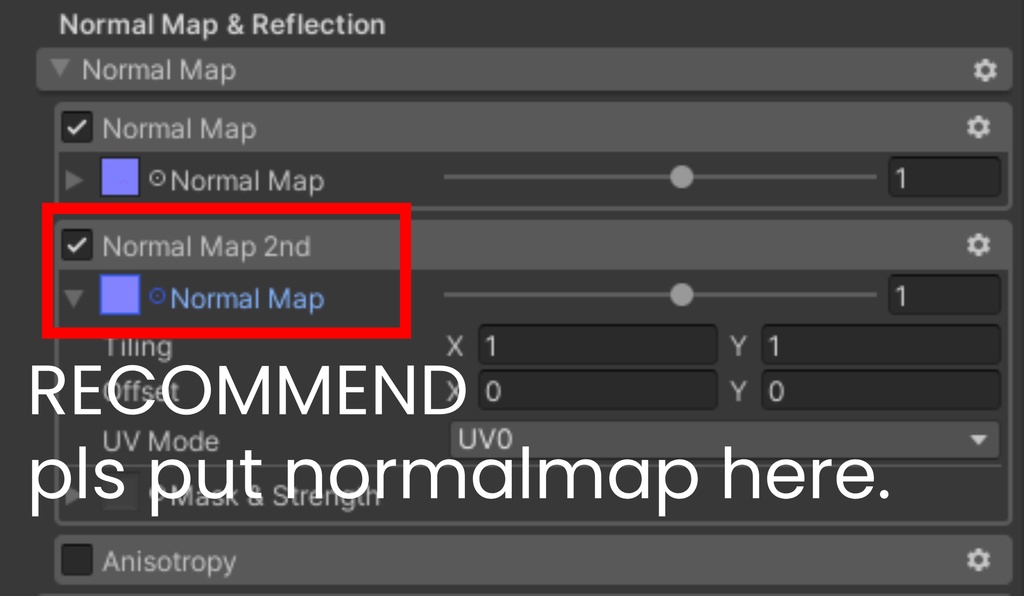Image resolution: width=1024 pixels, height=596 pixels.
Task: Collapse second Normal Map texture settings arrow
Action: coord(74,298)
